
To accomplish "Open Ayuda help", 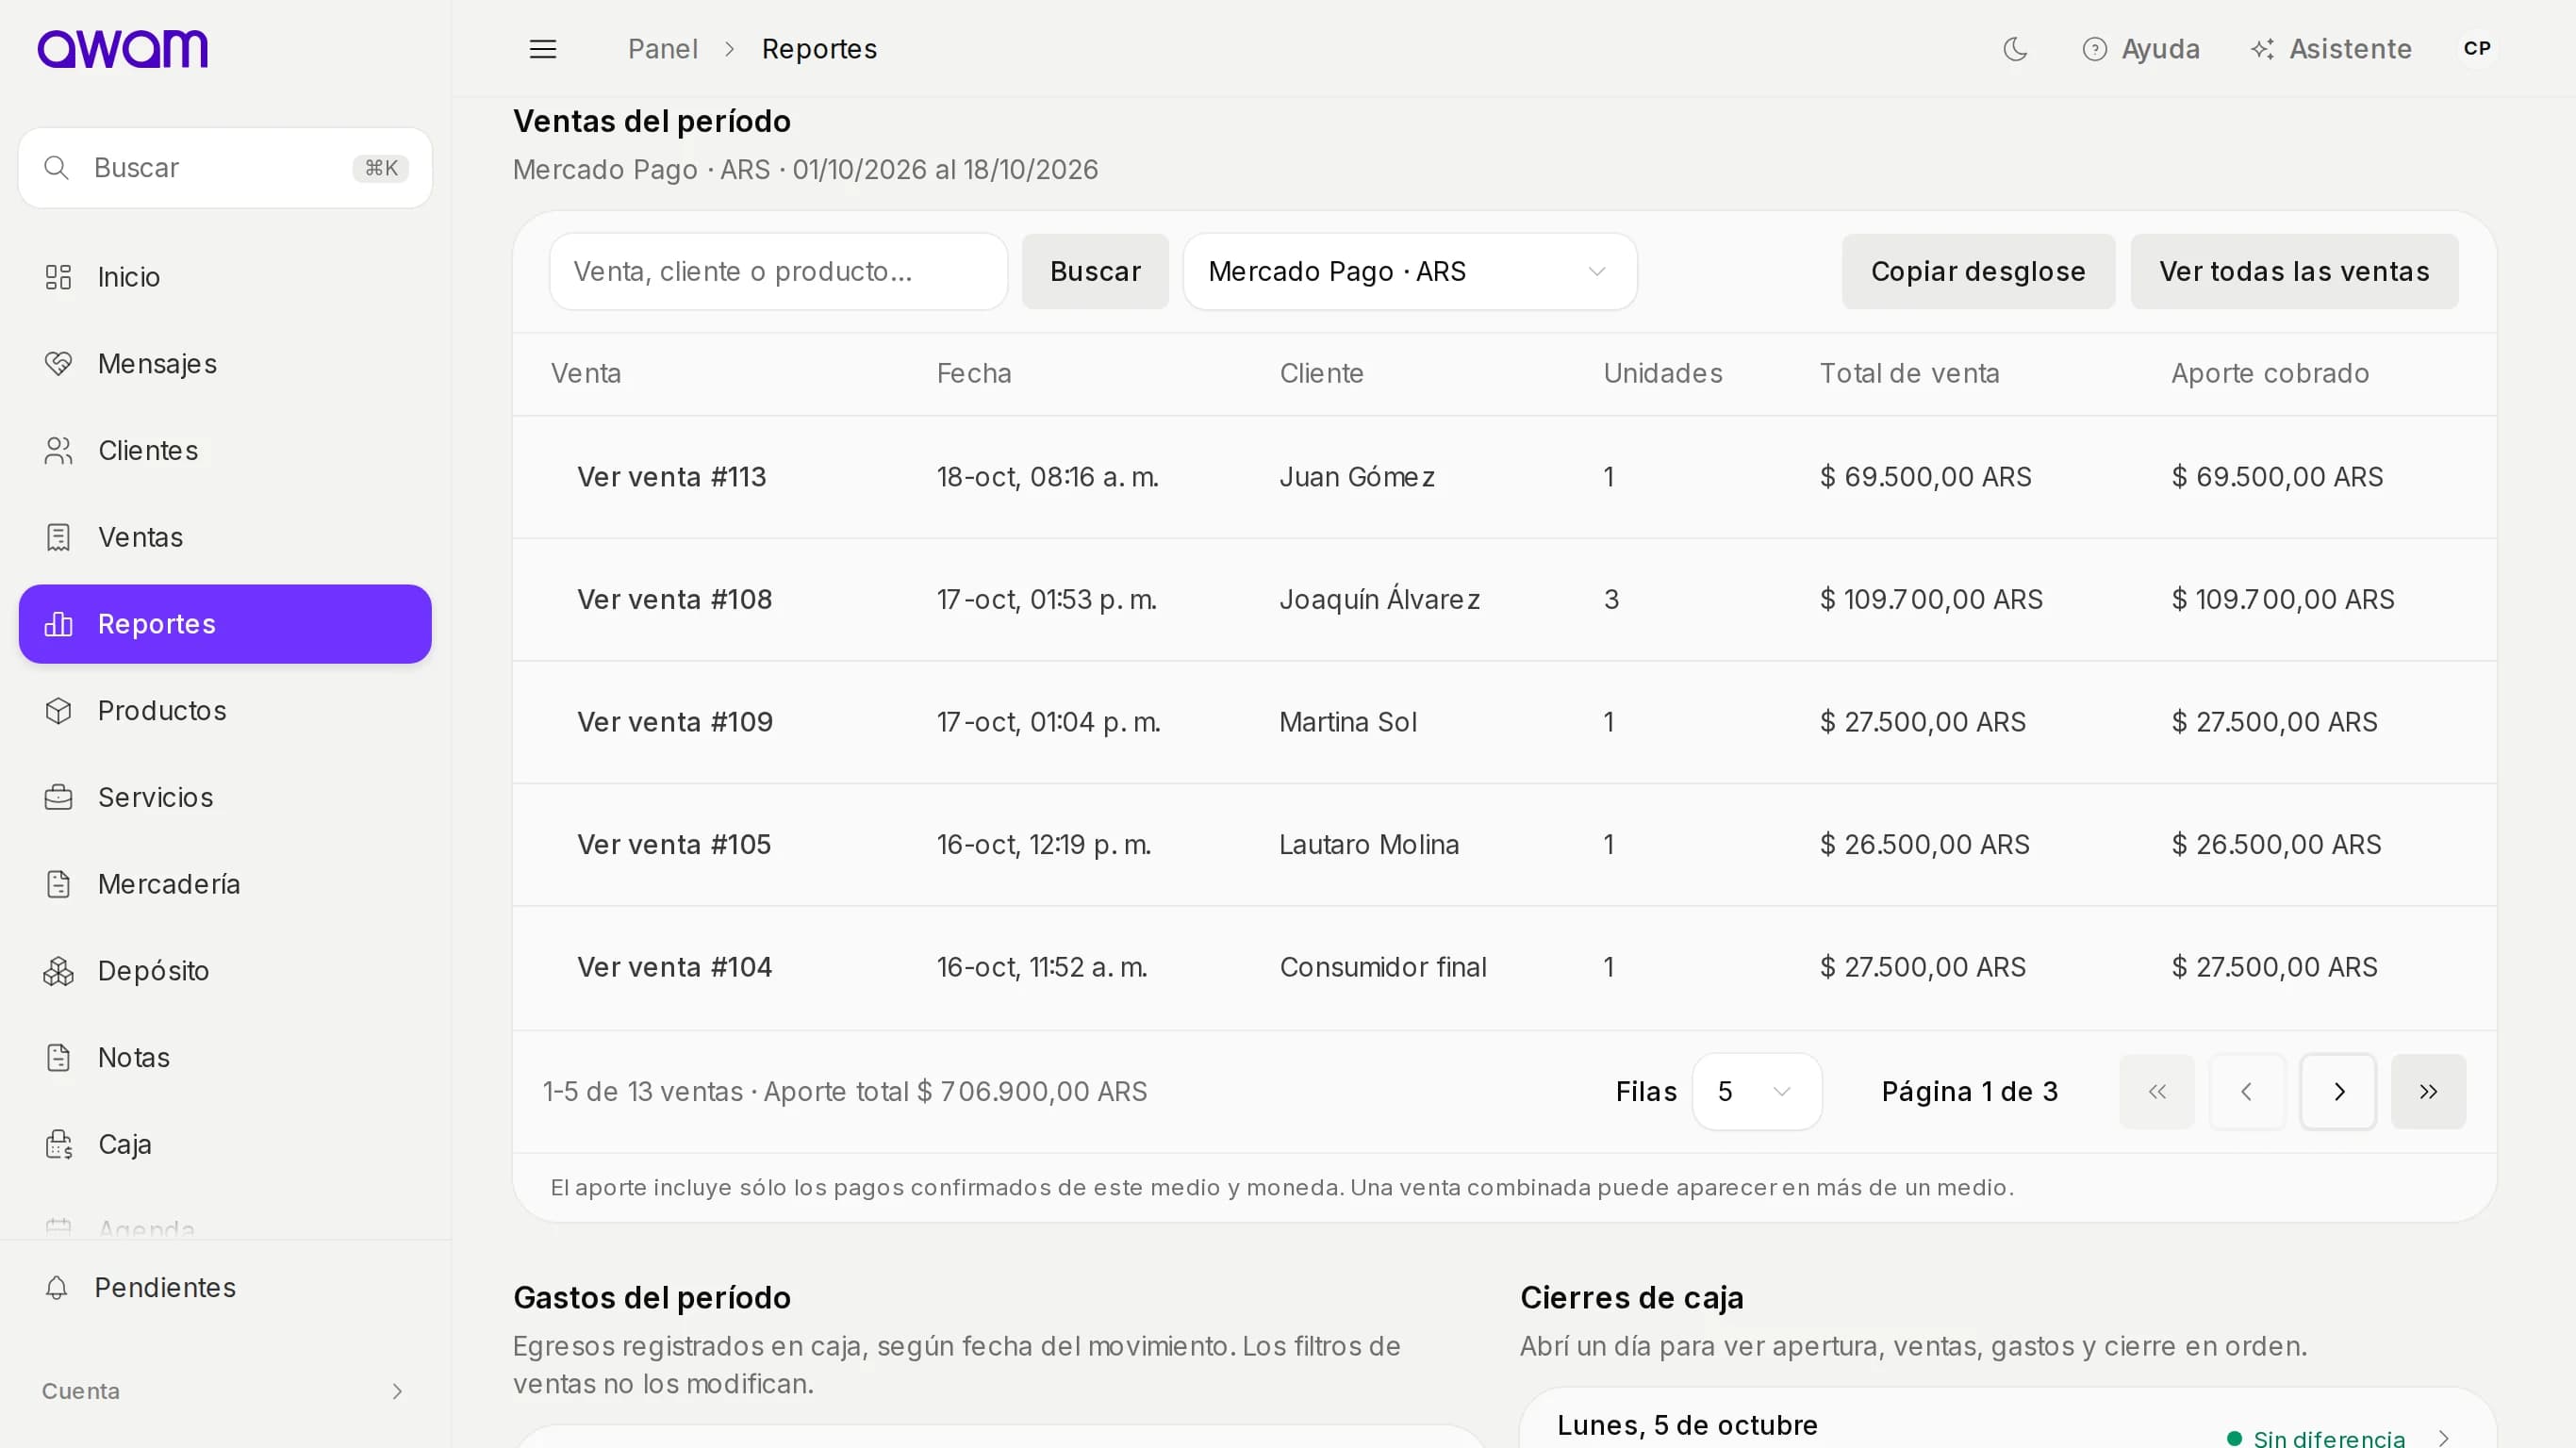I will point(2141,48).
